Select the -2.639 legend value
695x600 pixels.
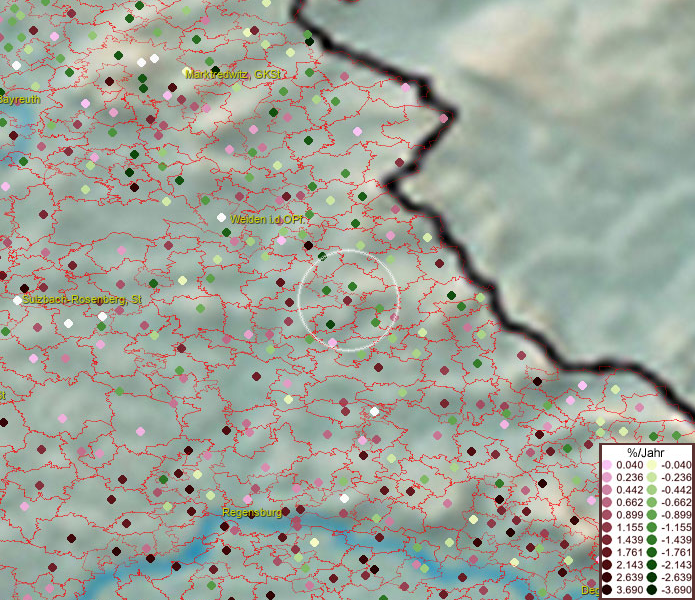point(676,577)
